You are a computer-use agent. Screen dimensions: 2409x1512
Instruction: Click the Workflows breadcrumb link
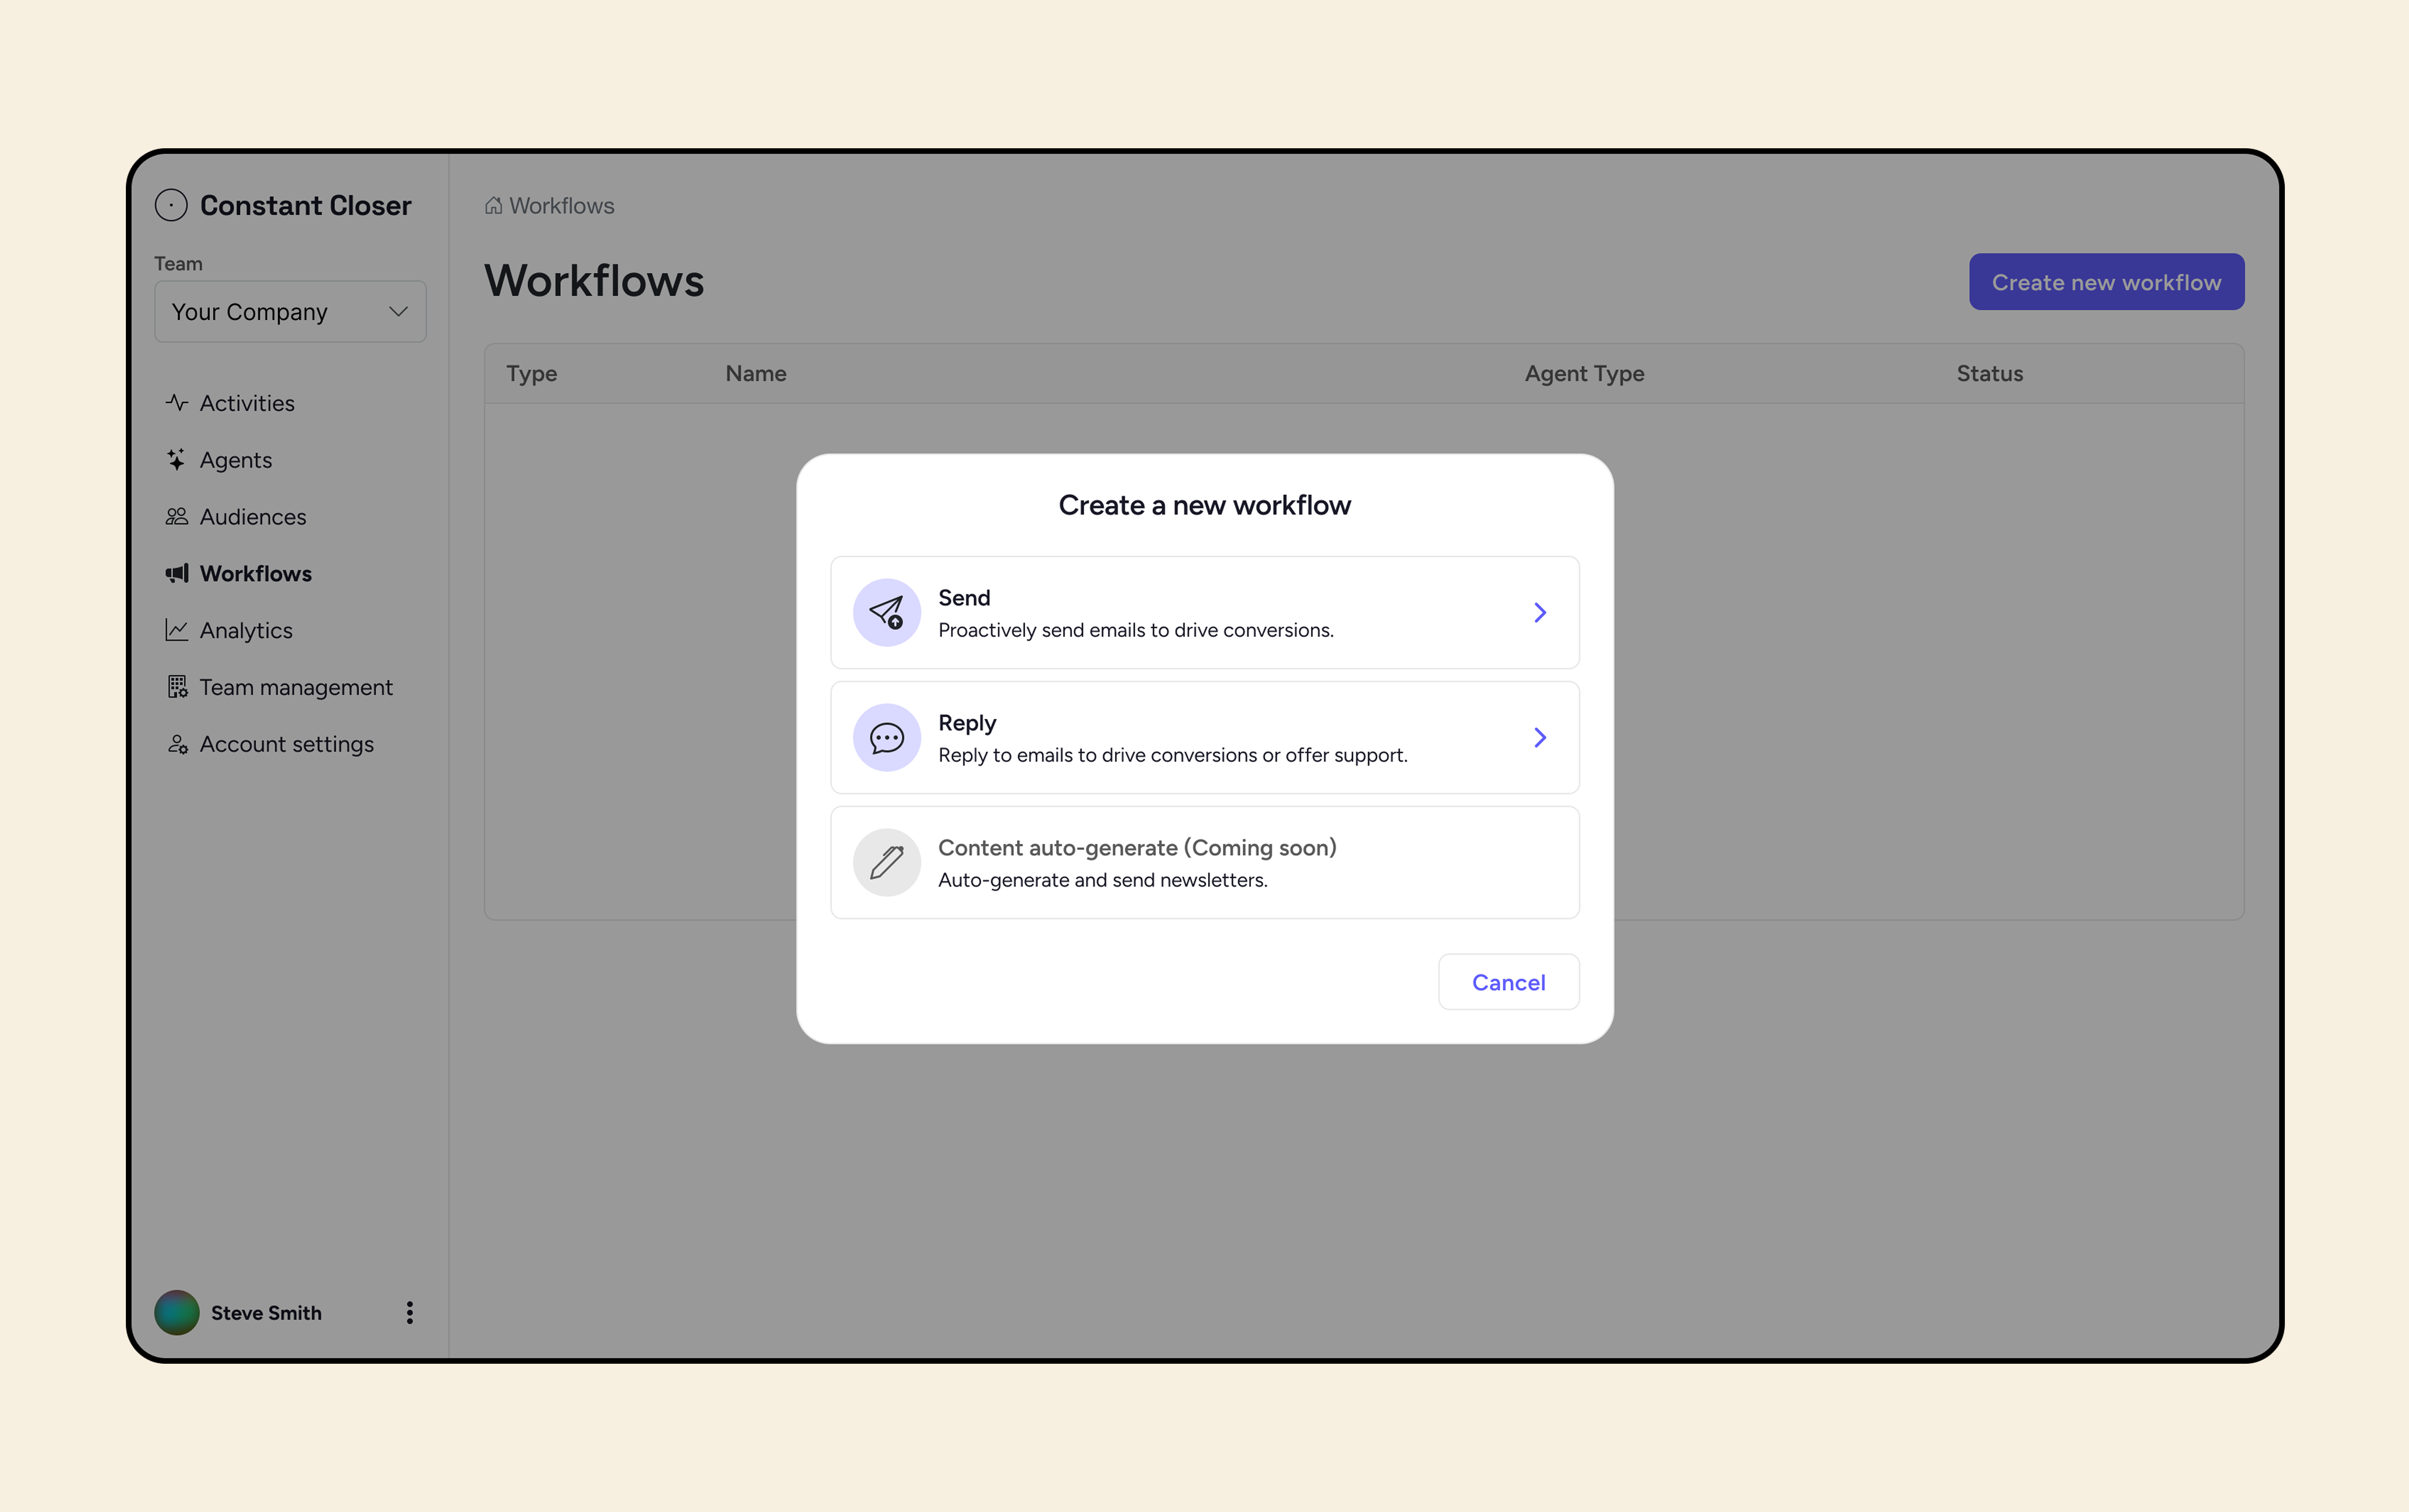coord(562,206)
